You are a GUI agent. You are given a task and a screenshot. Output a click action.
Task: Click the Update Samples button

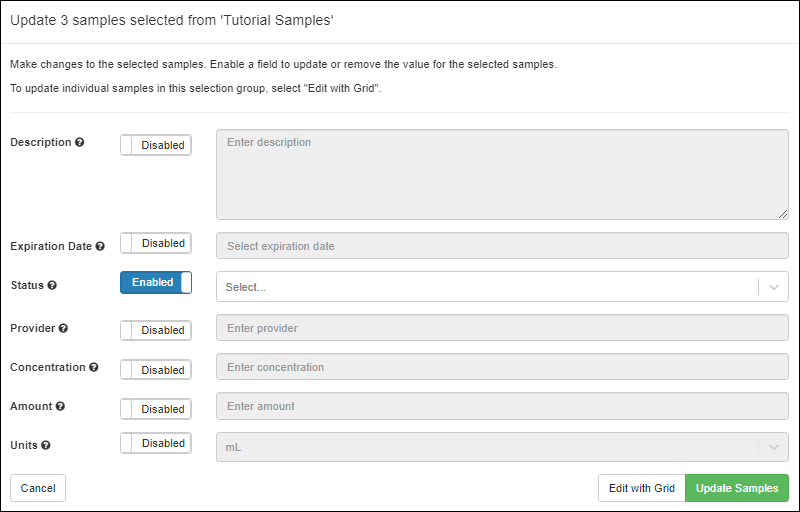[737, 488]
